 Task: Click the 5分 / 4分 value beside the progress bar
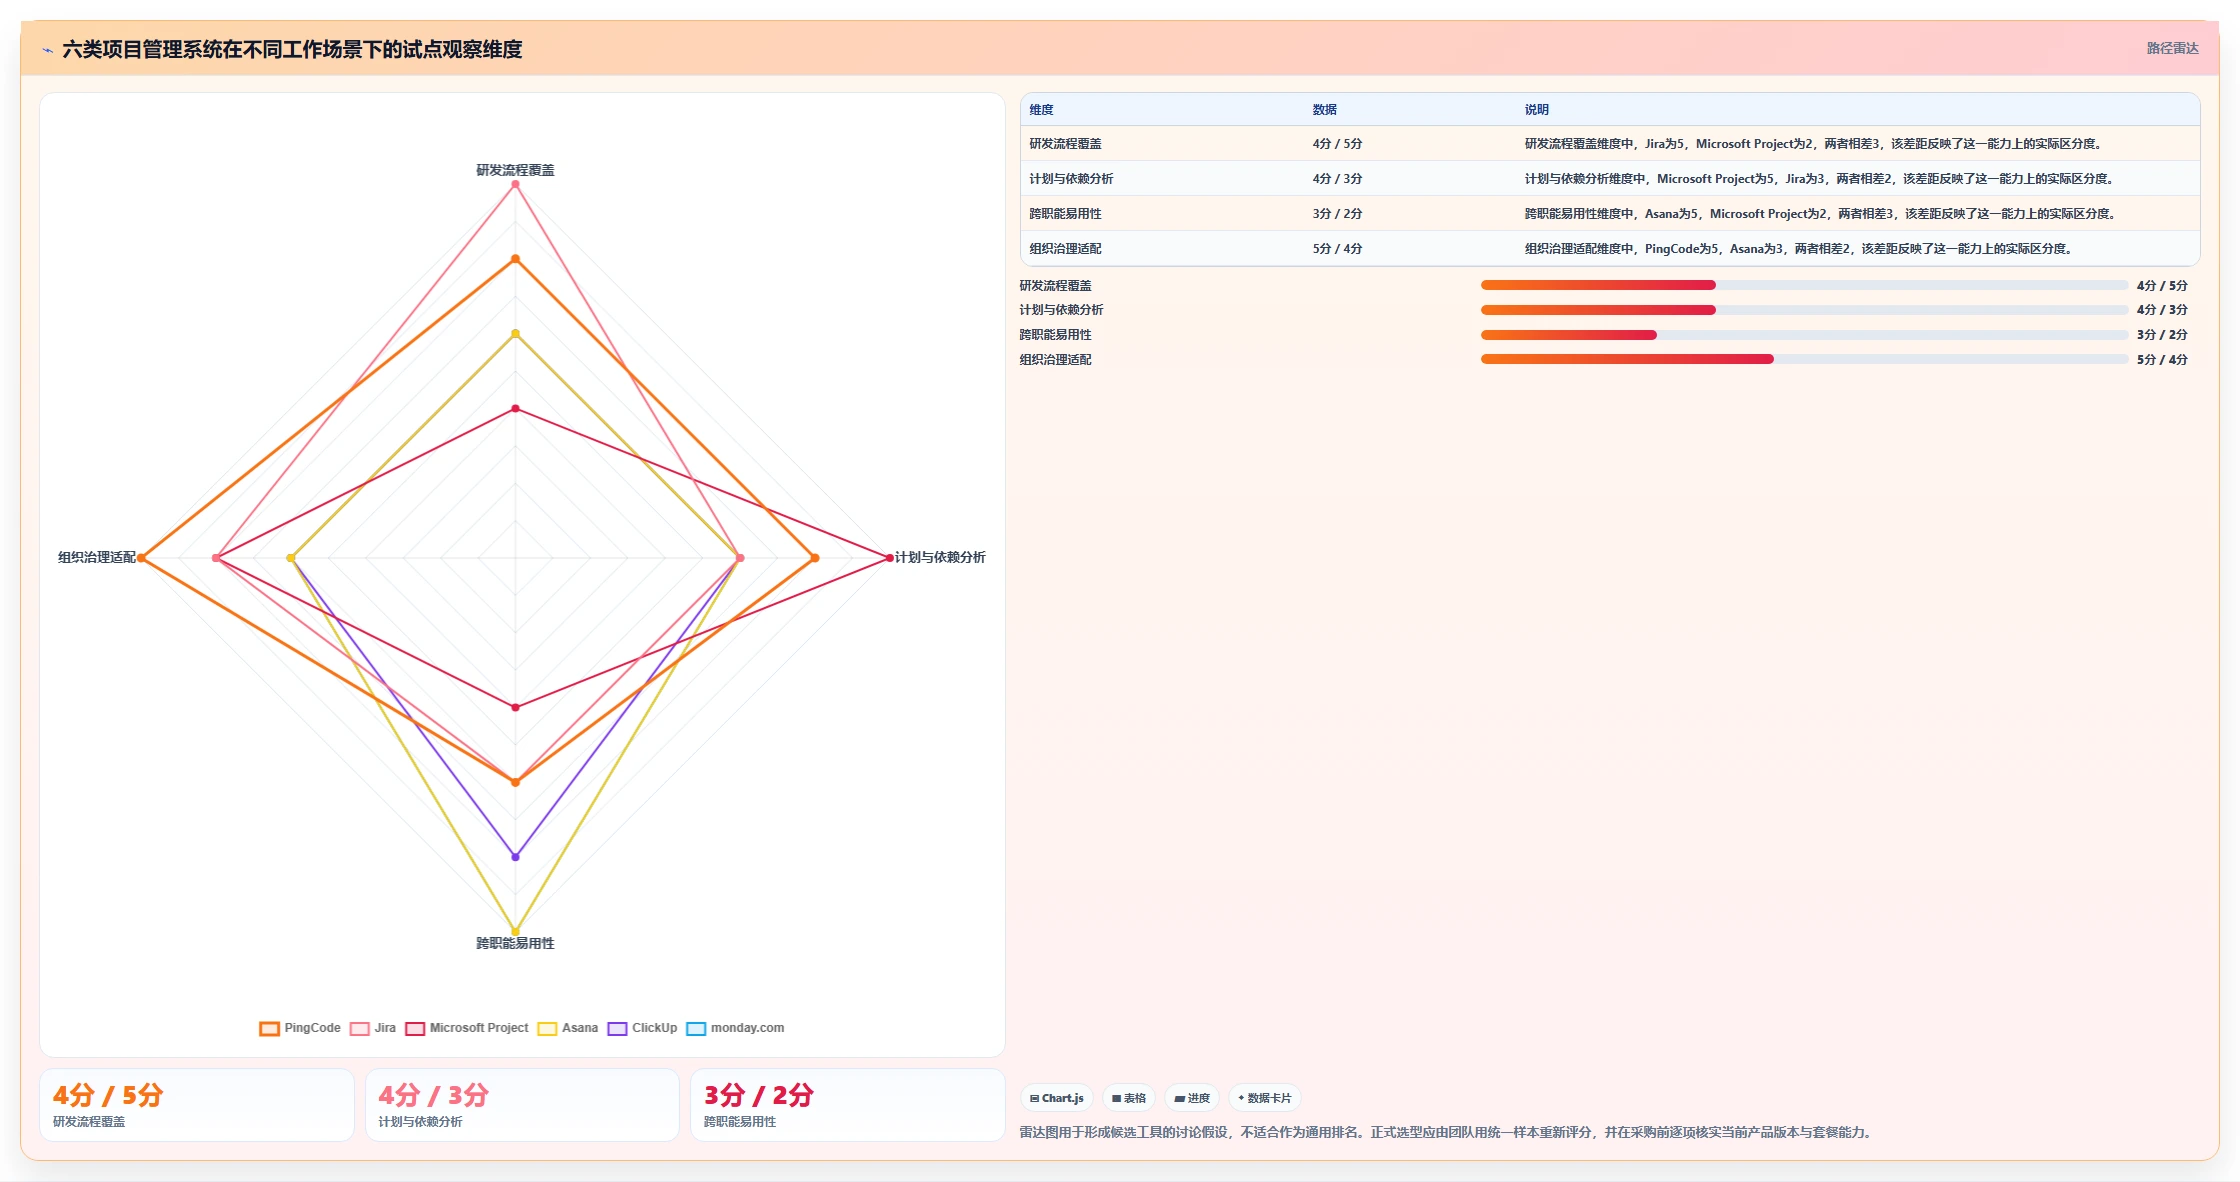pyautogui.click(x=2162, y=360)
